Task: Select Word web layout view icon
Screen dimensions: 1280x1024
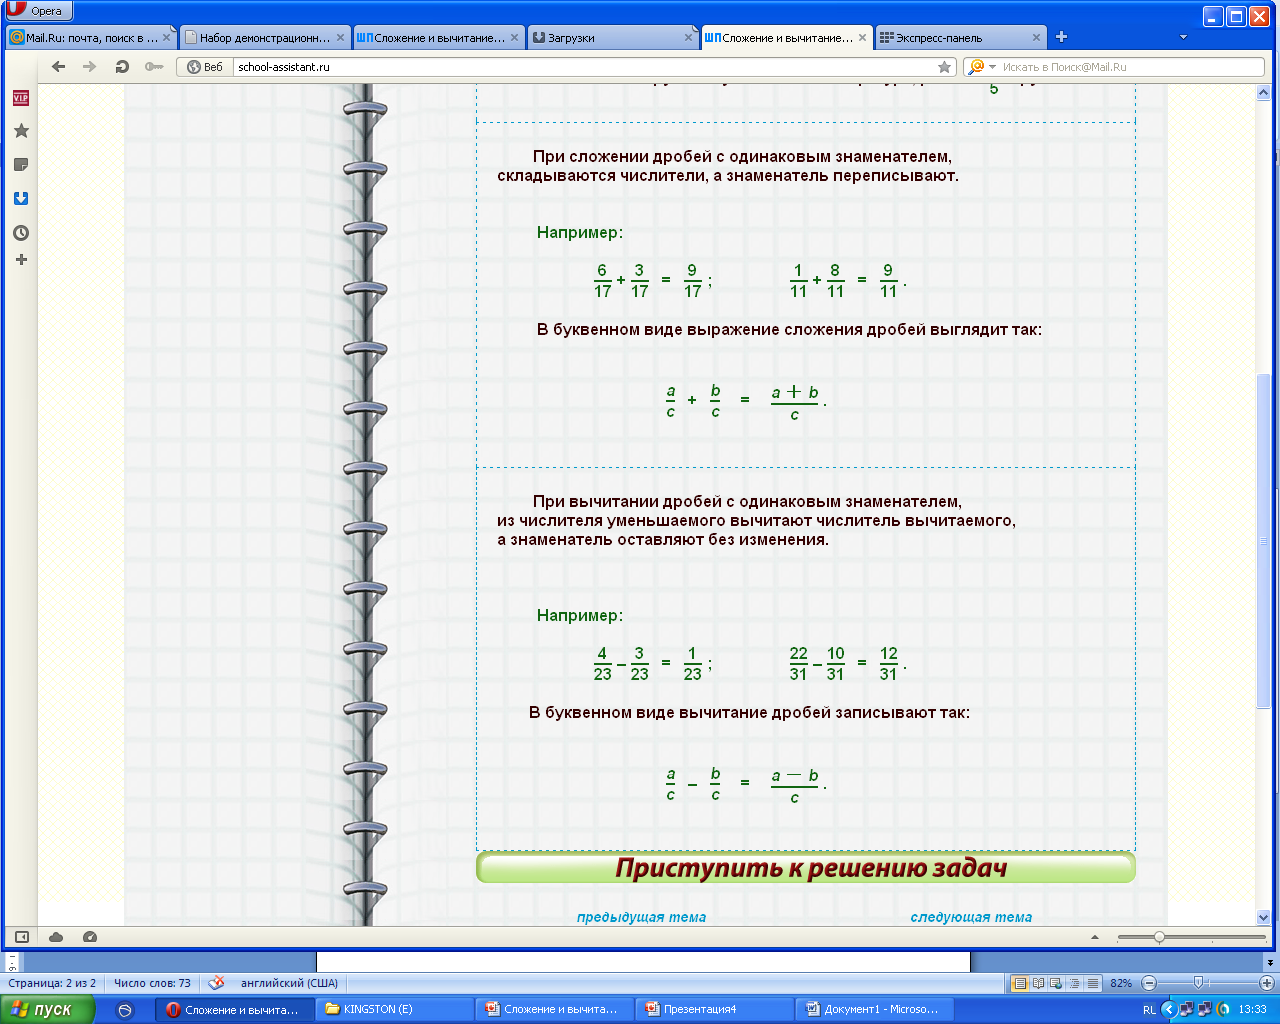Action: click(x=1056, y=983)
